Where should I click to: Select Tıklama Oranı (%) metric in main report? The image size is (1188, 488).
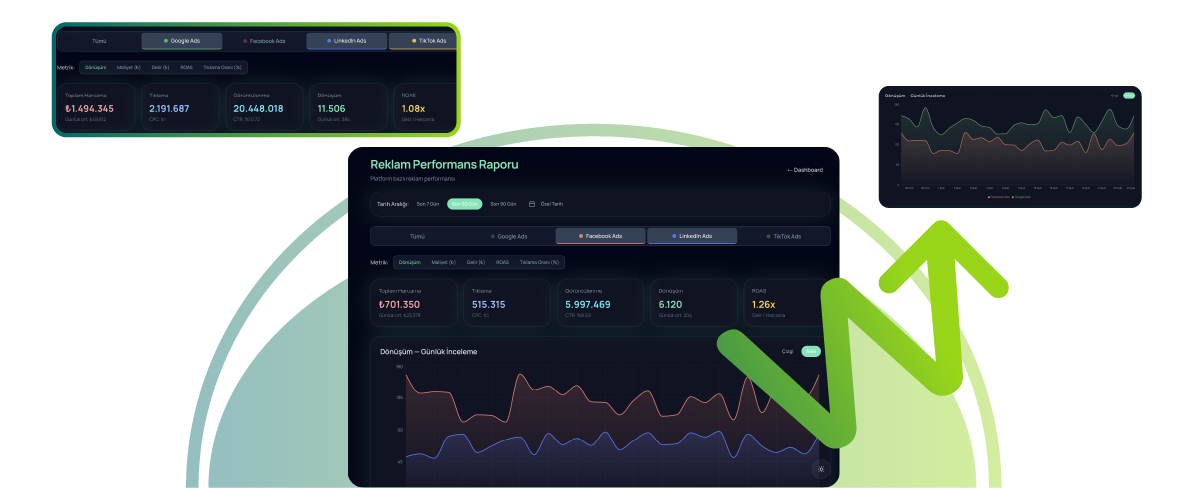pos(540,262)
